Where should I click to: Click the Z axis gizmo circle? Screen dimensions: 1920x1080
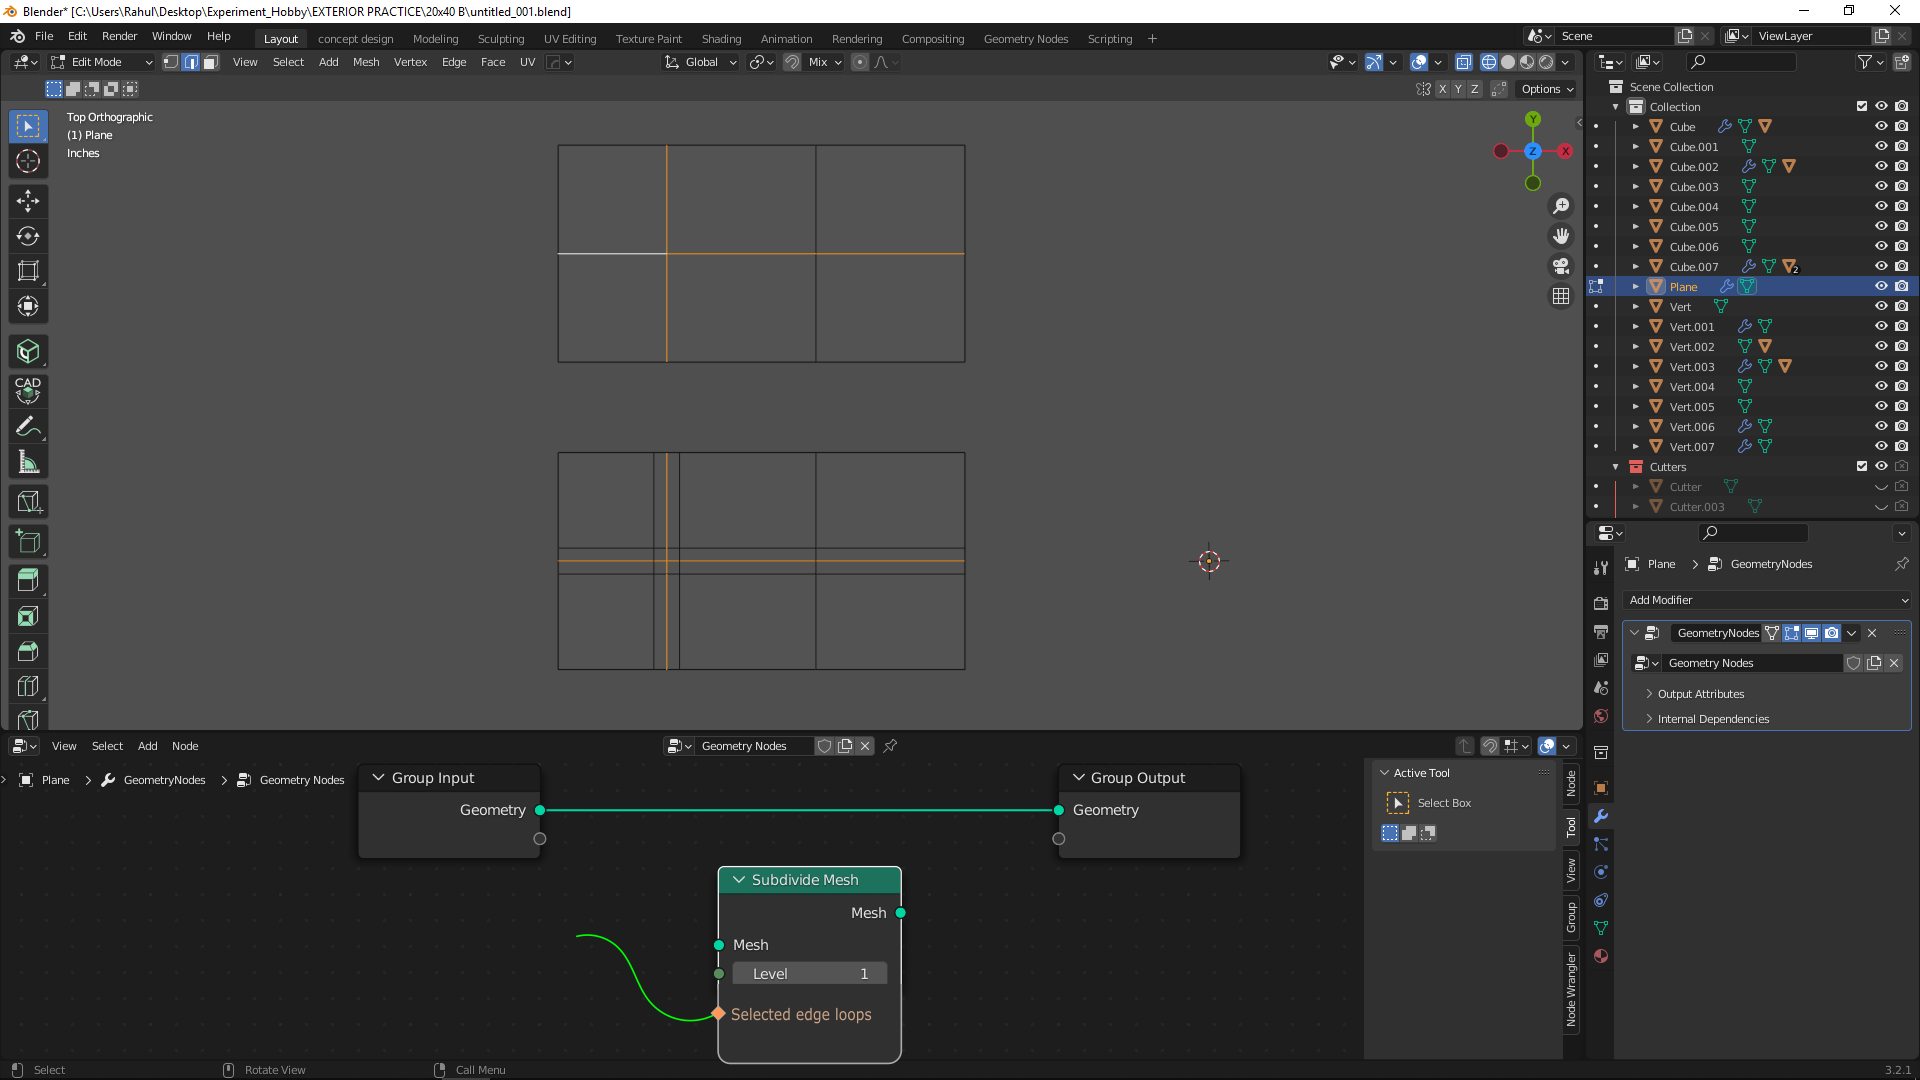1533,151
